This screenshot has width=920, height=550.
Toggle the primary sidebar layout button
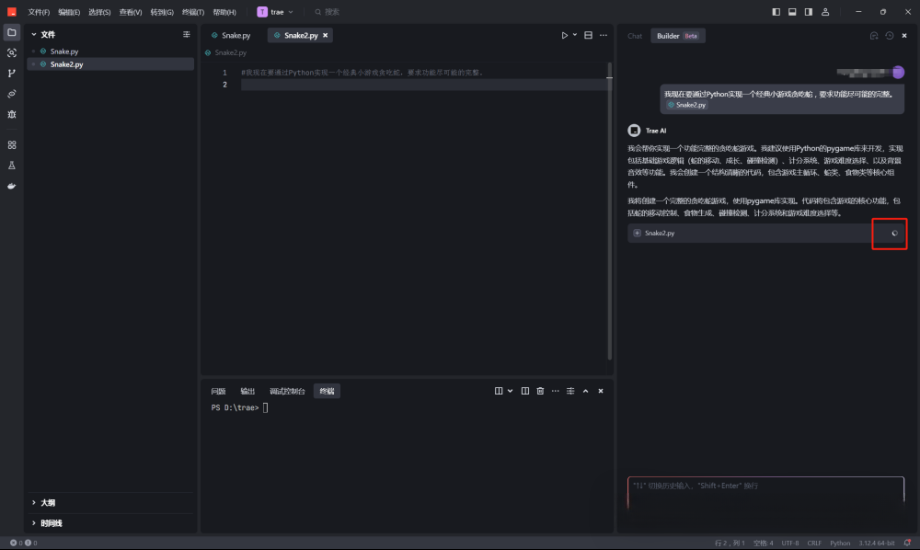[x=777, y=12]
